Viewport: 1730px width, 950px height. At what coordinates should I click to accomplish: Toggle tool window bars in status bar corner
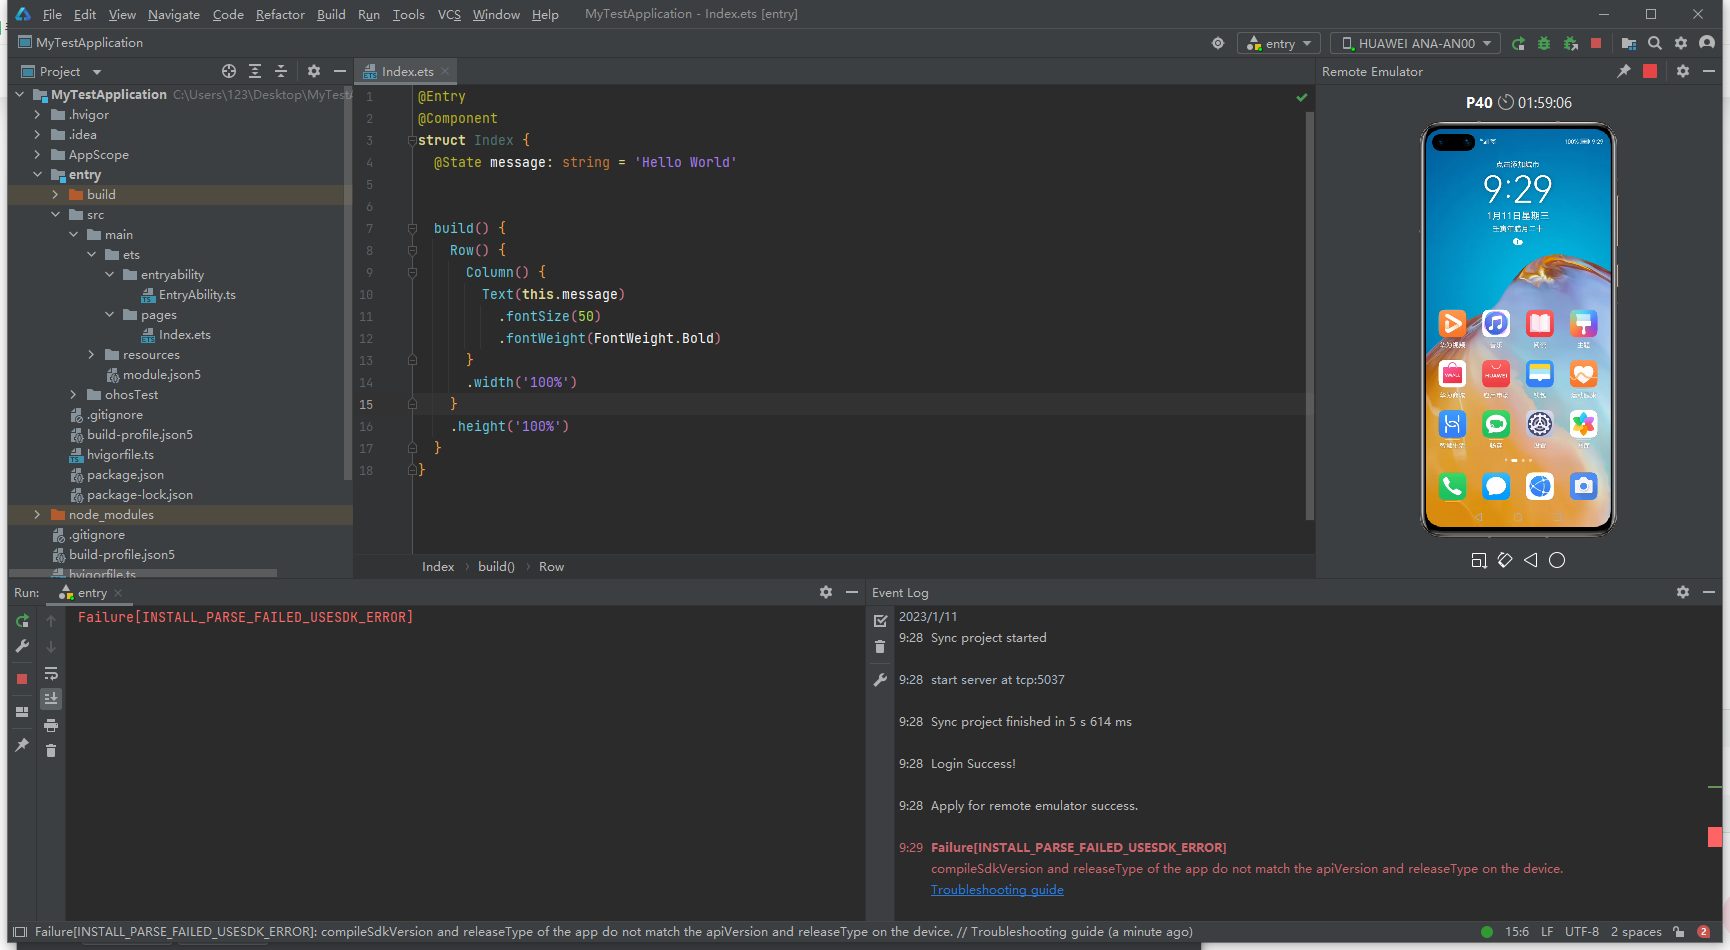click(19, 932)
